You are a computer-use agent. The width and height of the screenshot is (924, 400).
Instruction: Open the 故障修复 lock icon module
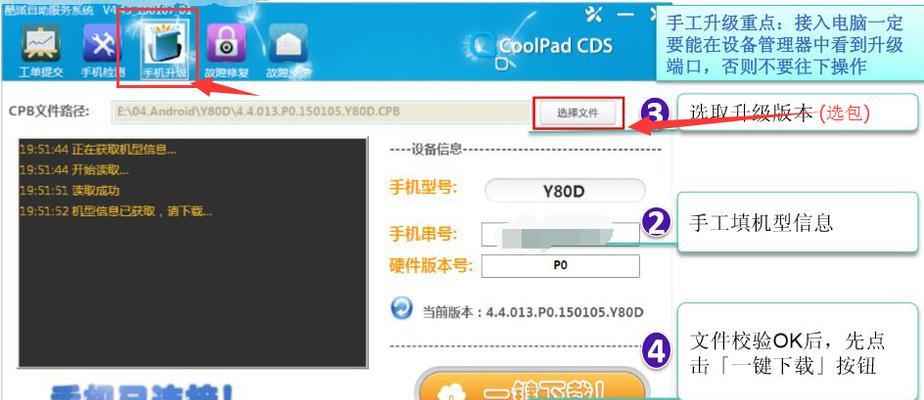coord(226,51)
